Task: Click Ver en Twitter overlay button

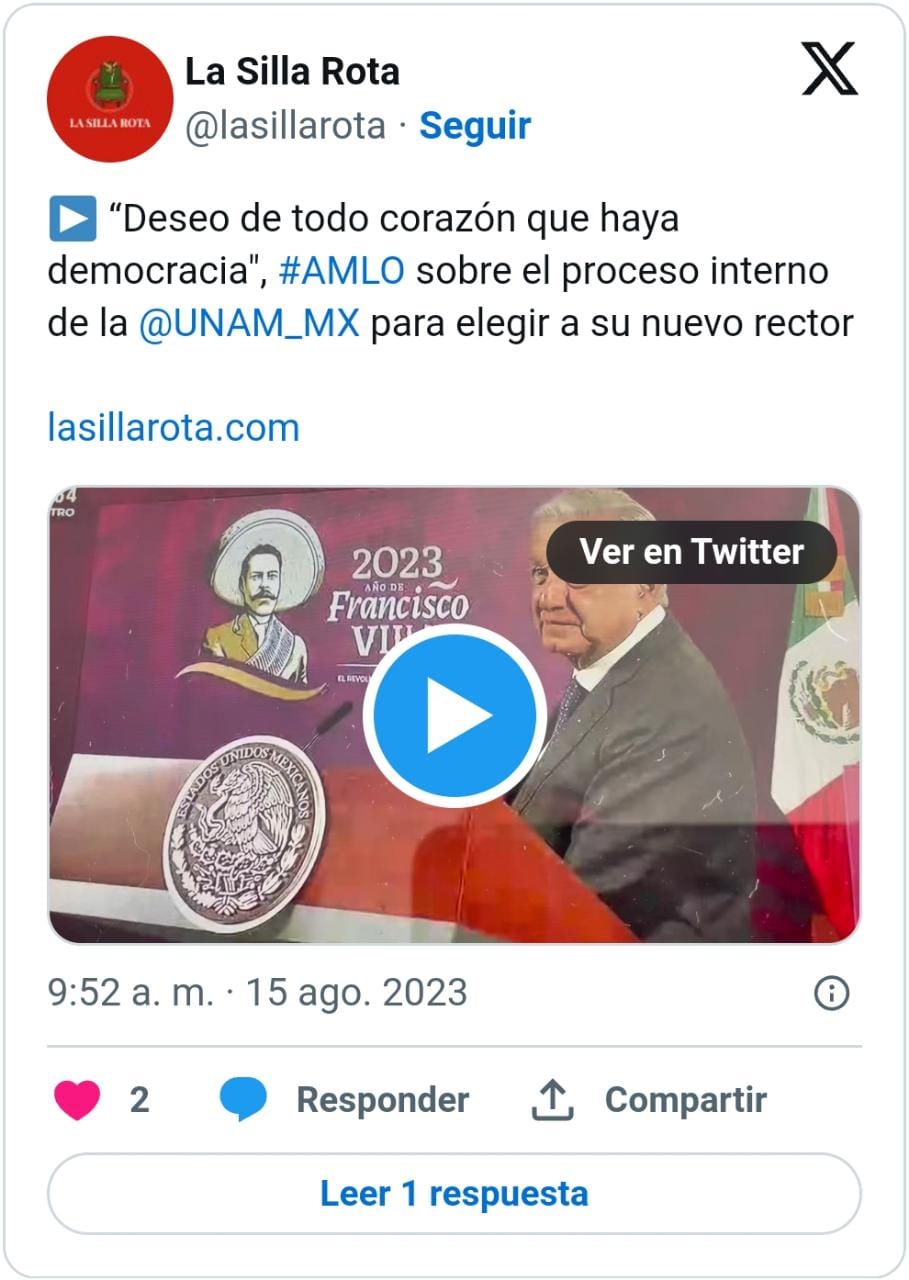Action: [692, 551]
